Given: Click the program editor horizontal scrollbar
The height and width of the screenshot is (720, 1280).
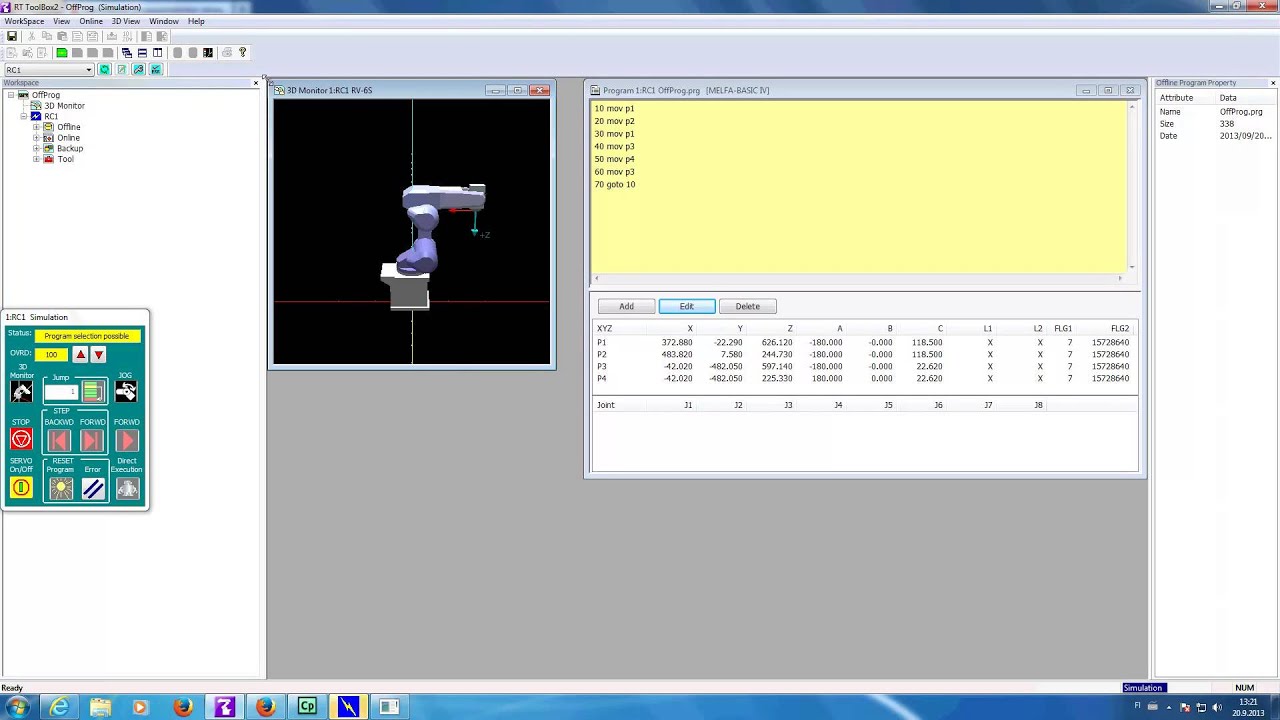Looking at the screenshot, I should point(859,279).
